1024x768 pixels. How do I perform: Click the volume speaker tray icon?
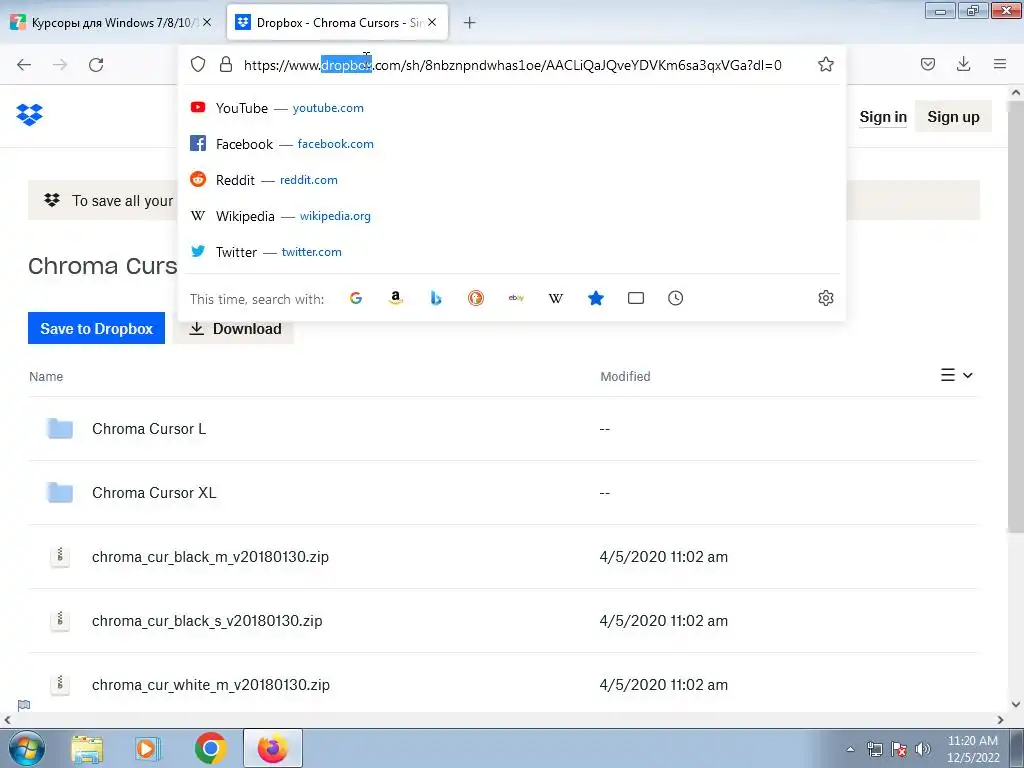coord(923,749)
